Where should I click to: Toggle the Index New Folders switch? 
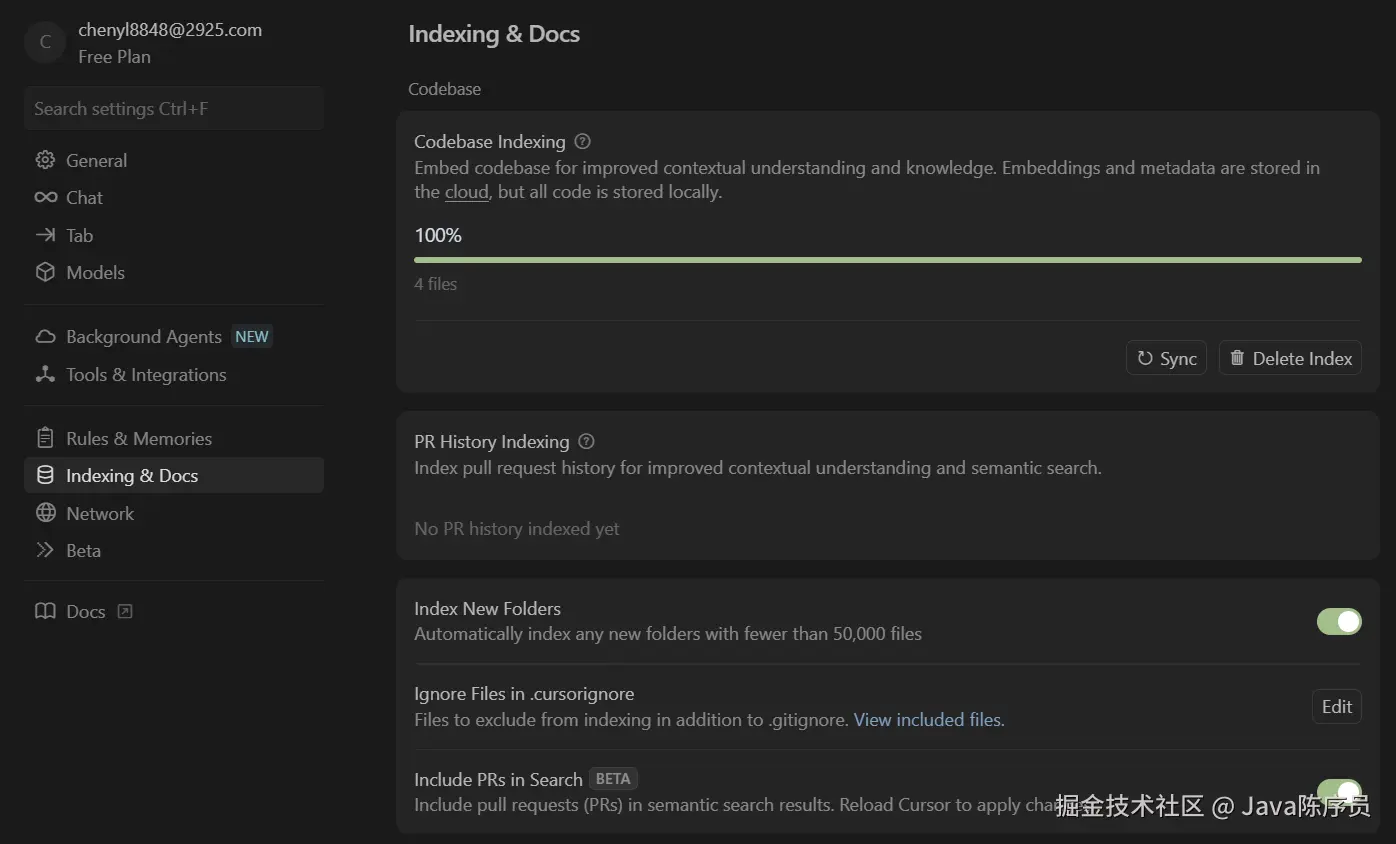pos(1338,621)
